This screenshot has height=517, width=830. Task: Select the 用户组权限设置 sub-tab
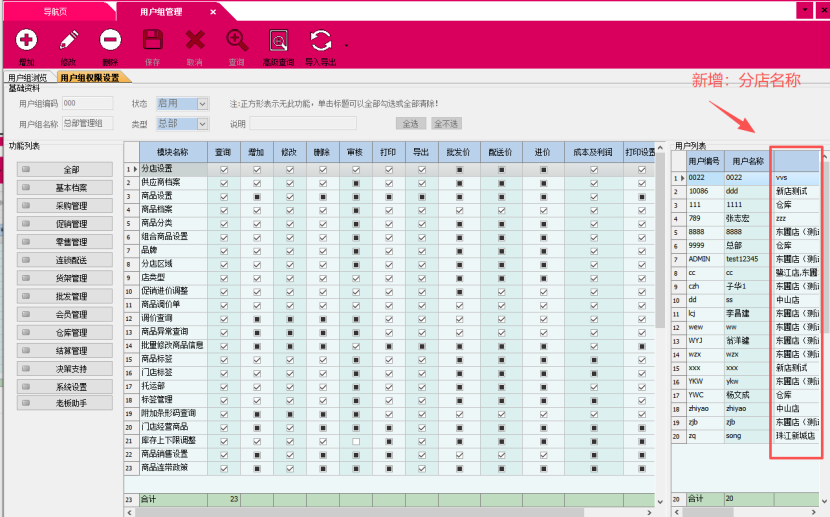(90, 77)
